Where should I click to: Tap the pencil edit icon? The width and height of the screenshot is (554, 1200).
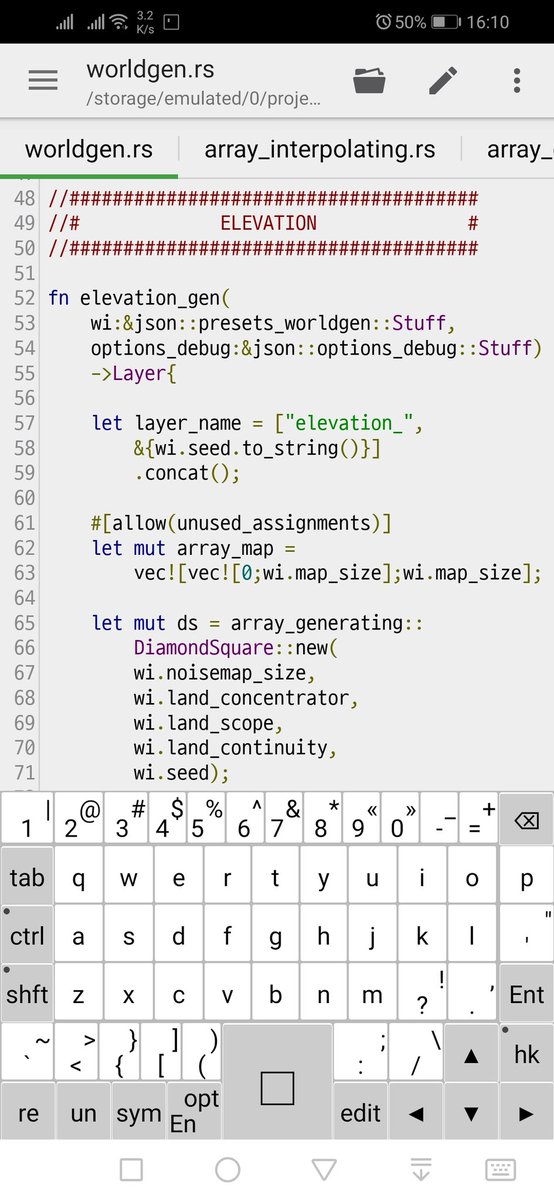pos(443,81)
